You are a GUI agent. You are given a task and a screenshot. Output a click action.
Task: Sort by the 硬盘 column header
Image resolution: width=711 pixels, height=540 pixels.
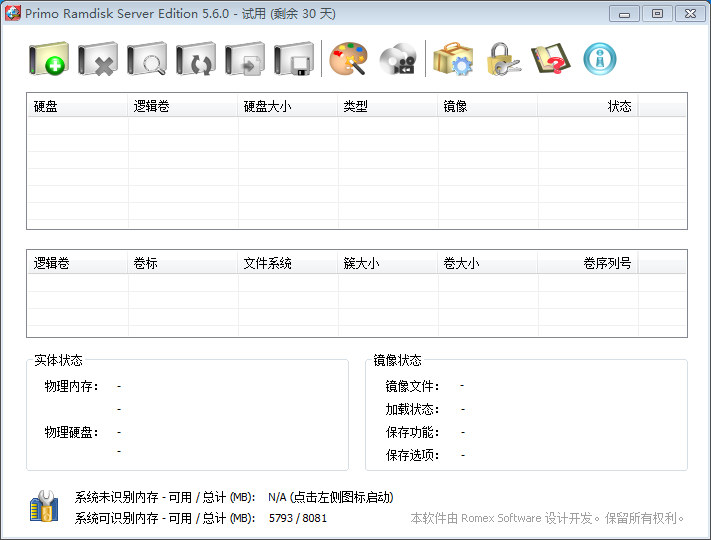tap(78, 106)
